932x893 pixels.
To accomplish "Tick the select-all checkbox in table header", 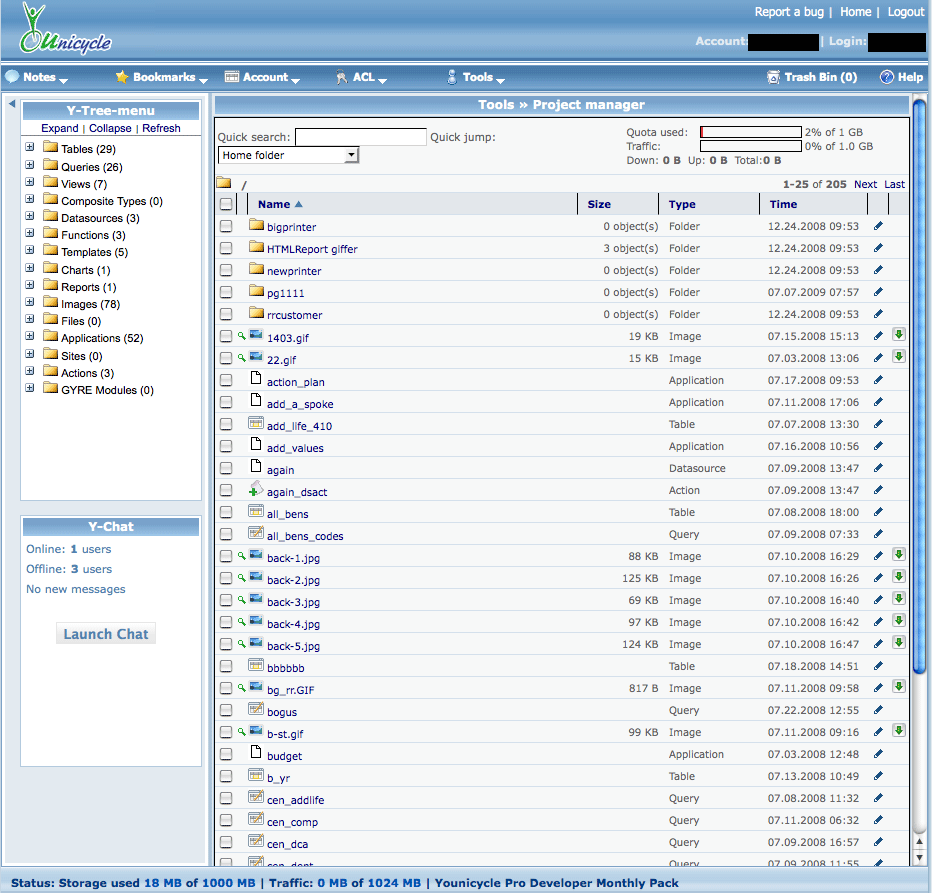I will 226,204.
